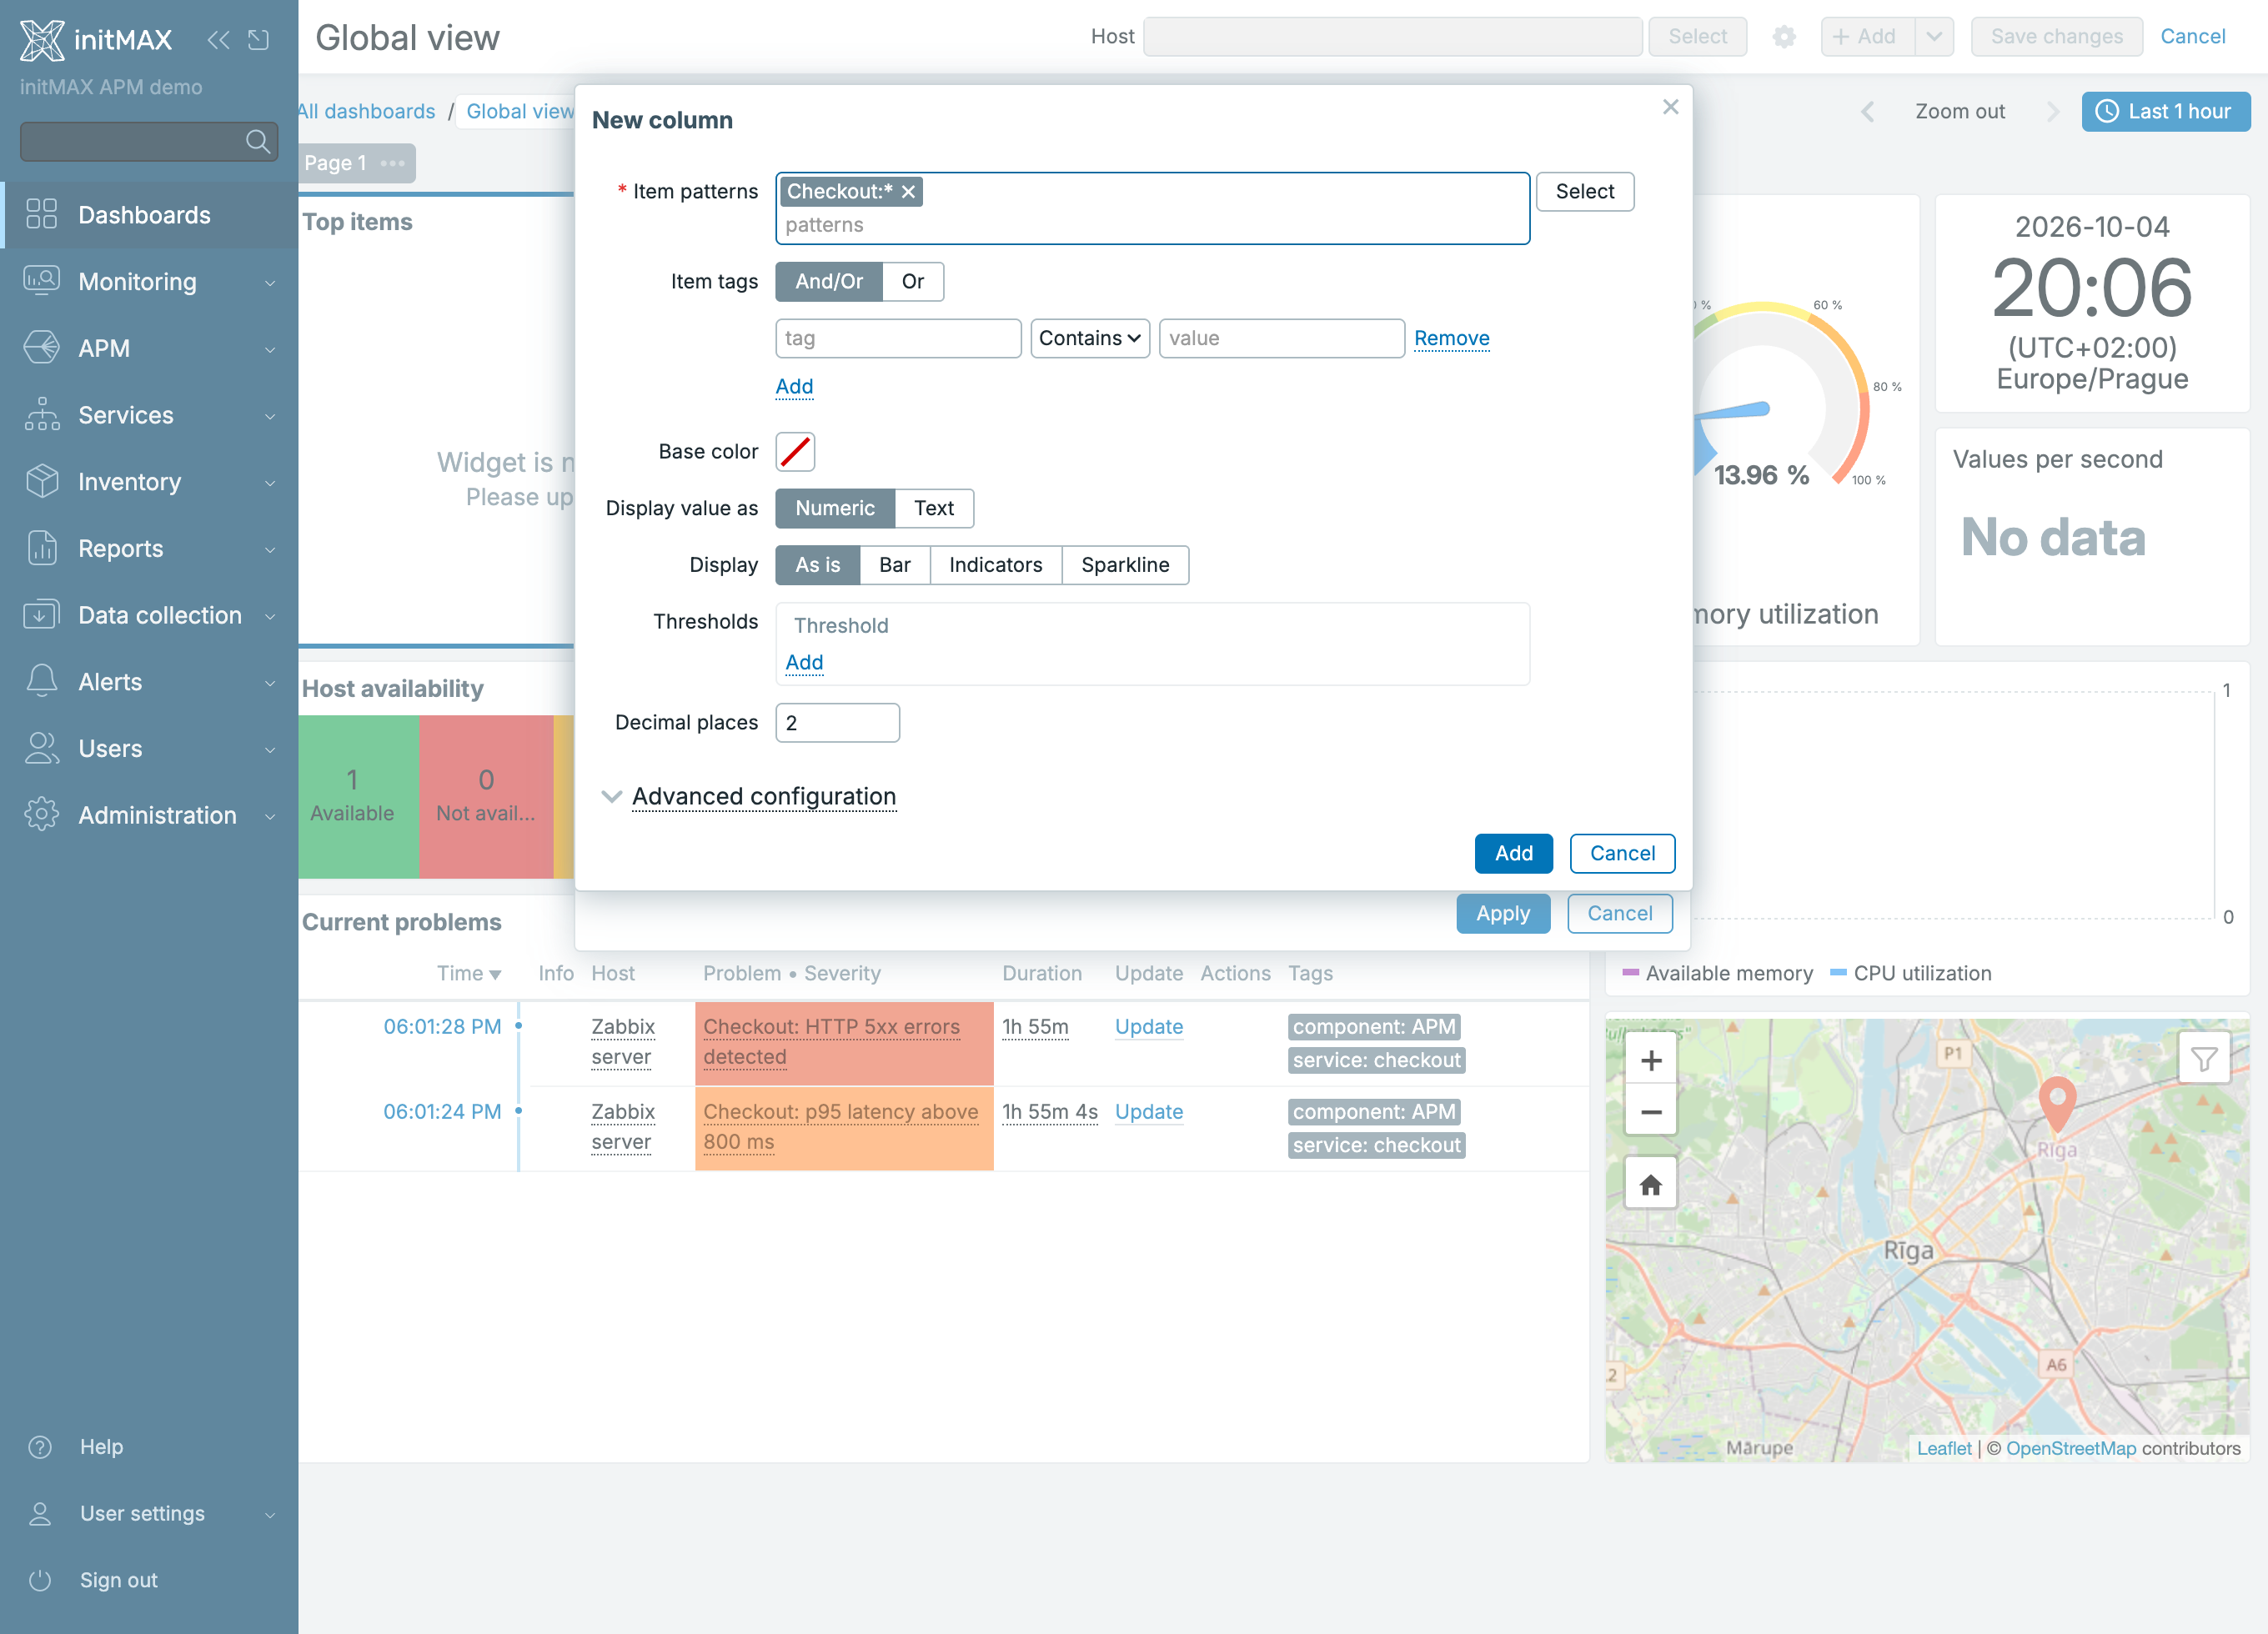Click the Alerts bell icon

41,681
